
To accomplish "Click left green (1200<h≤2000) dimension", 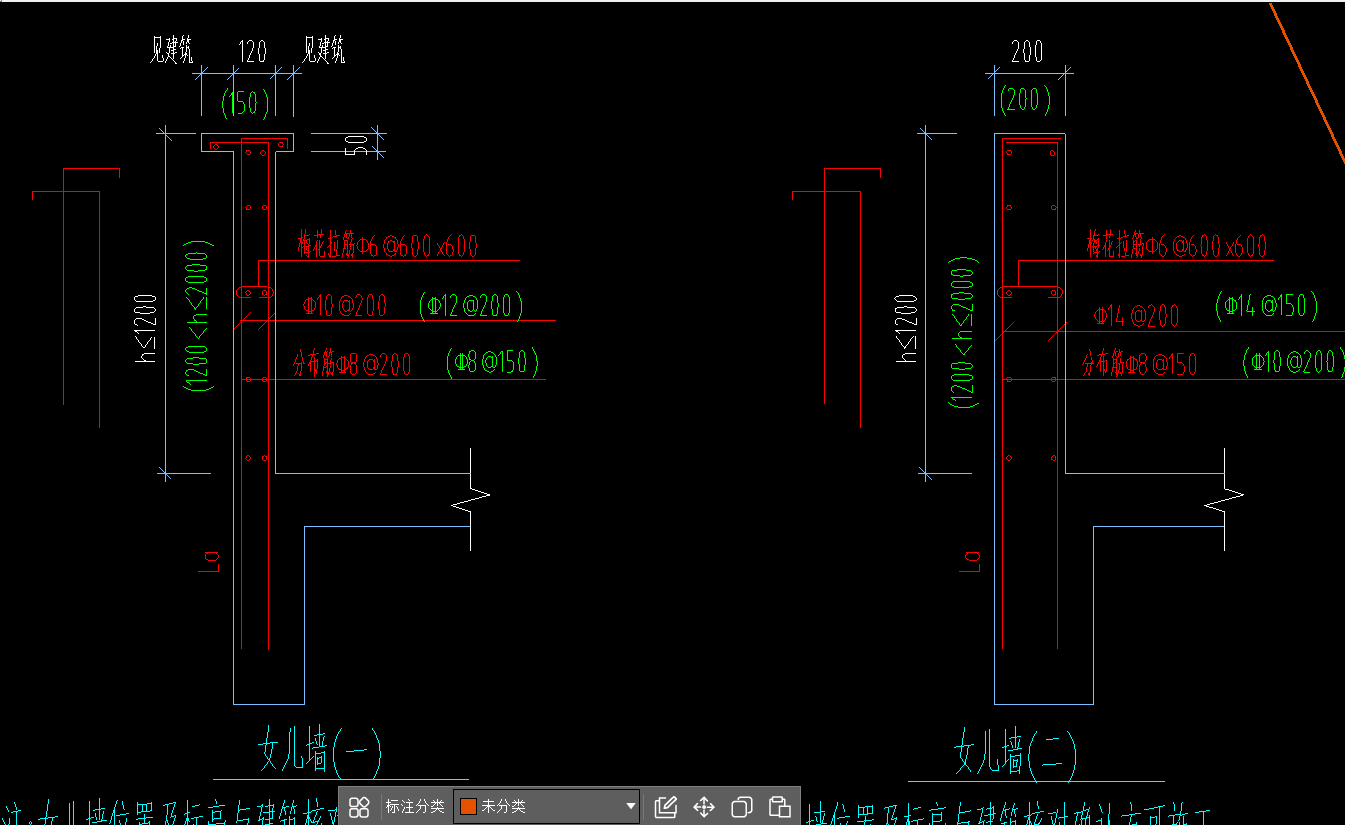I will click(198, 315).
